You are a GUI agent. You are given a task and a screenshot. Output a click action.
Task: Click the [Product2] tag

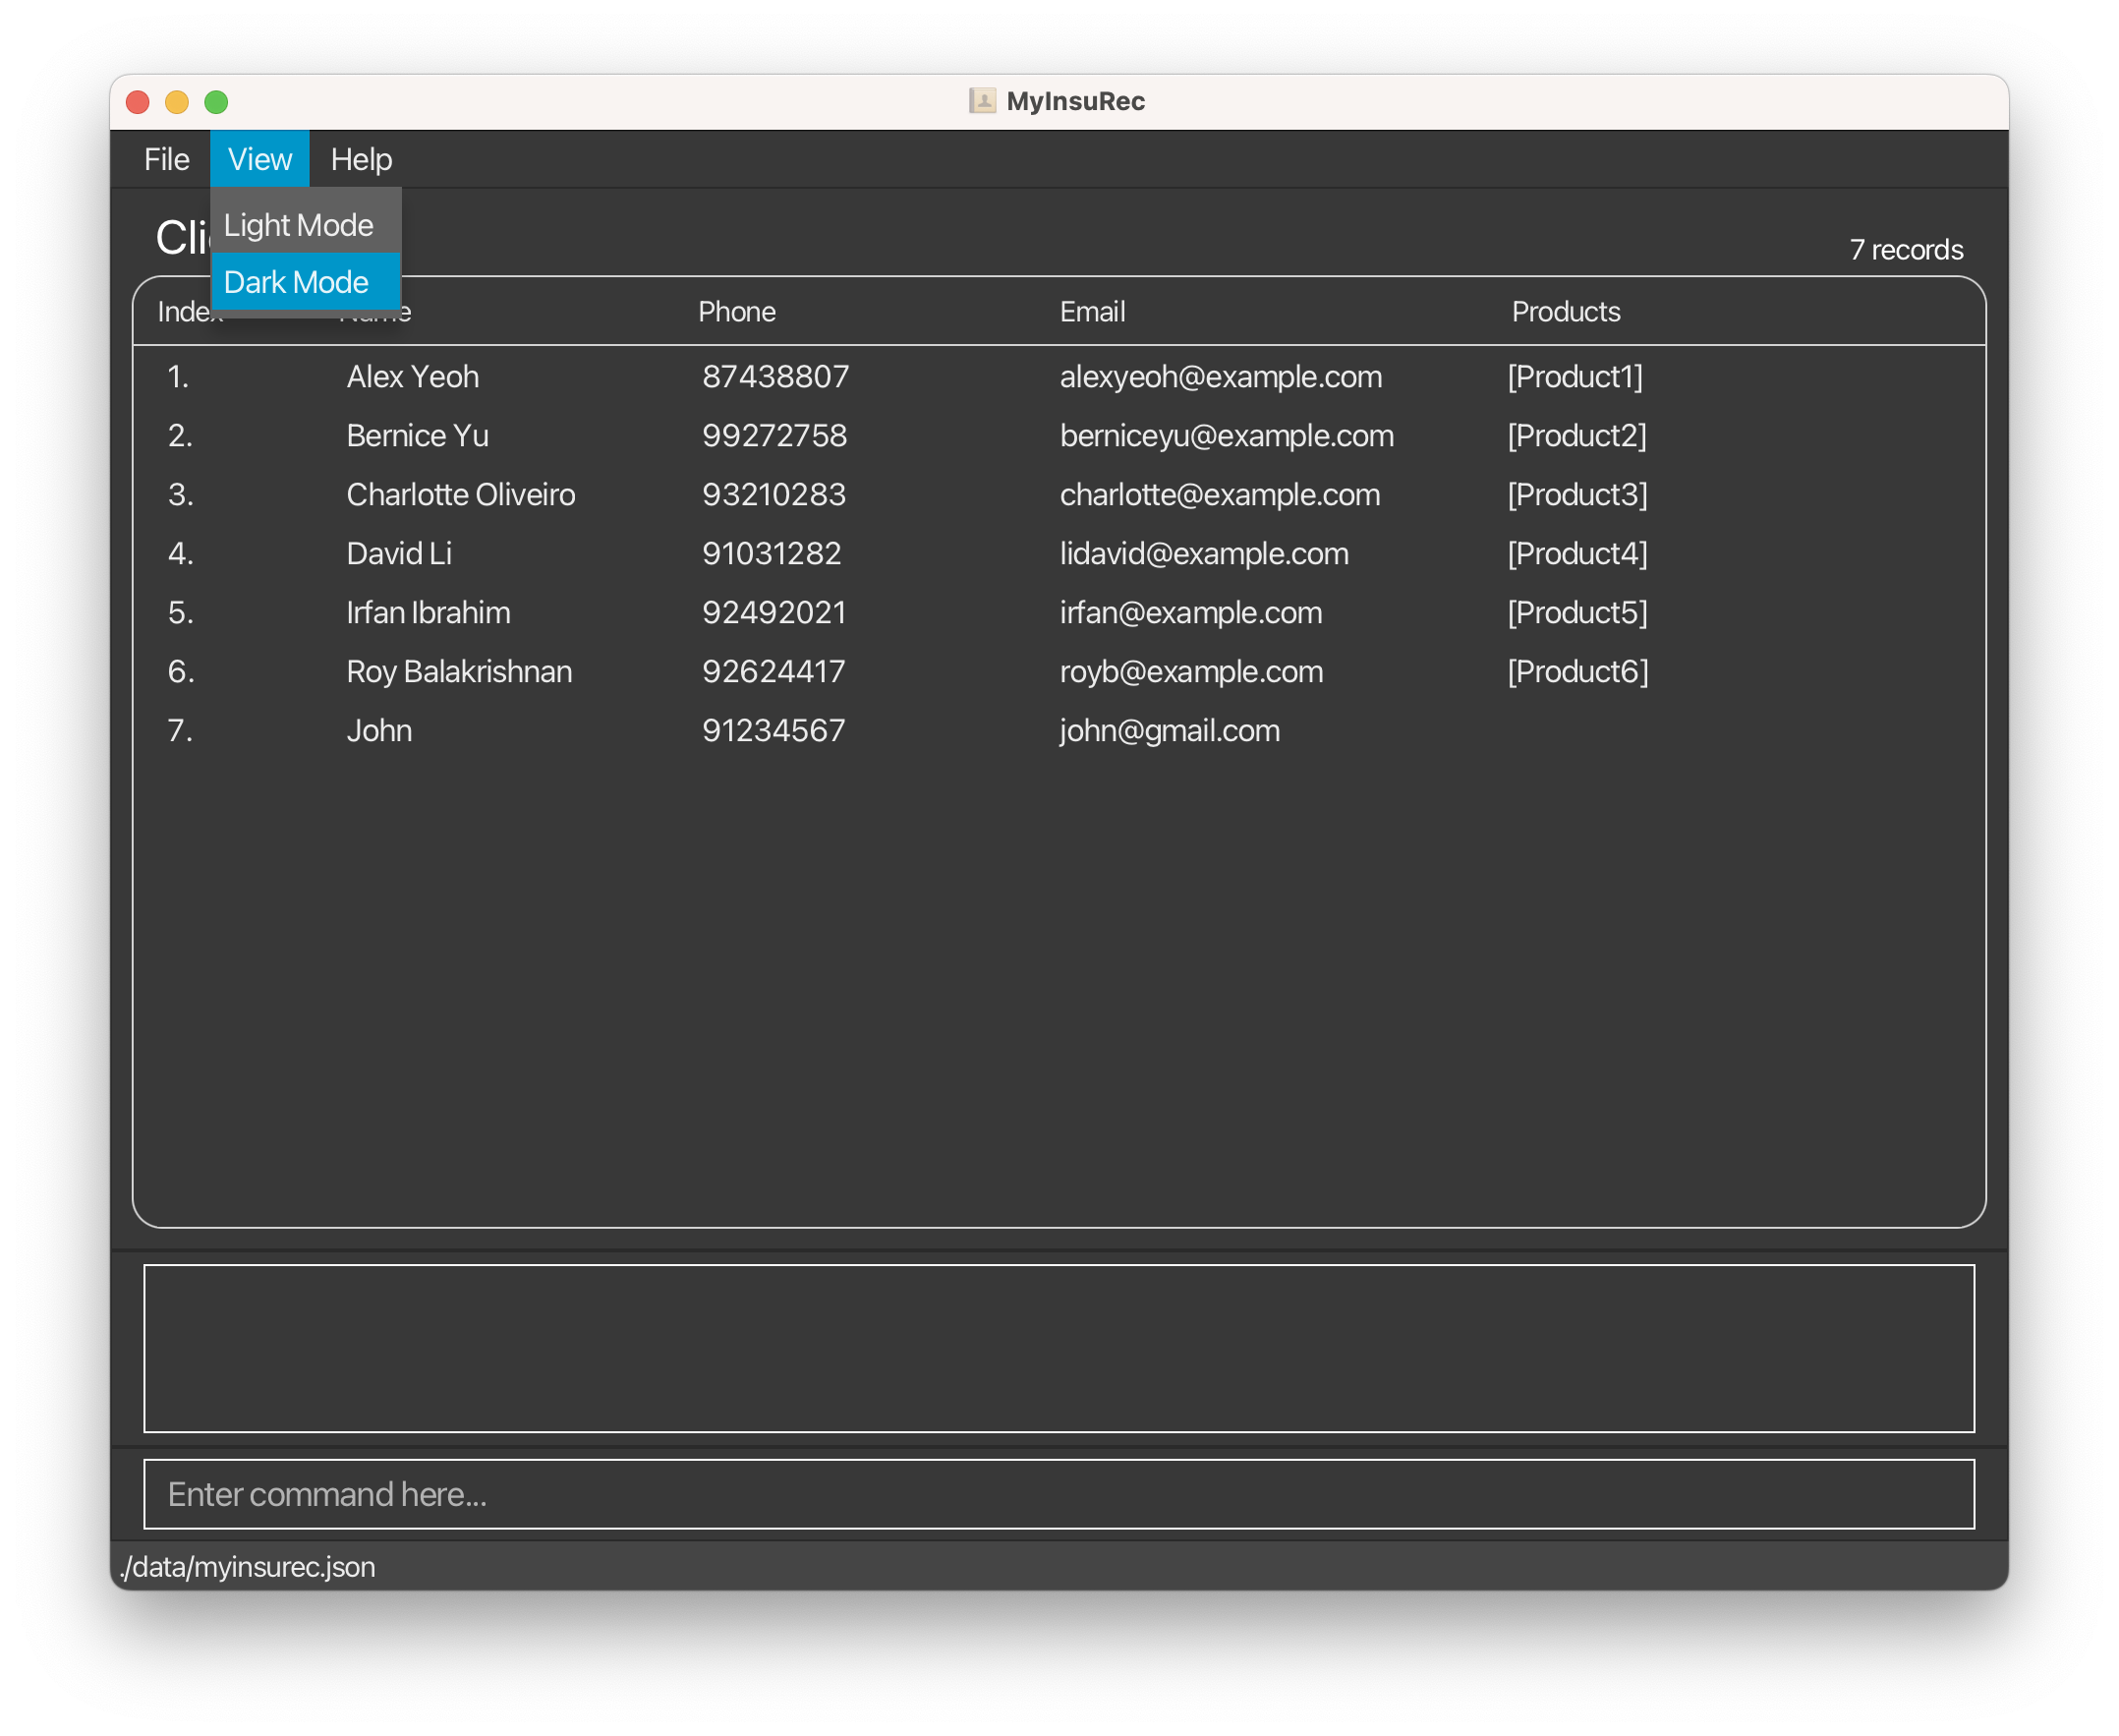click(x=1577, y=436)
